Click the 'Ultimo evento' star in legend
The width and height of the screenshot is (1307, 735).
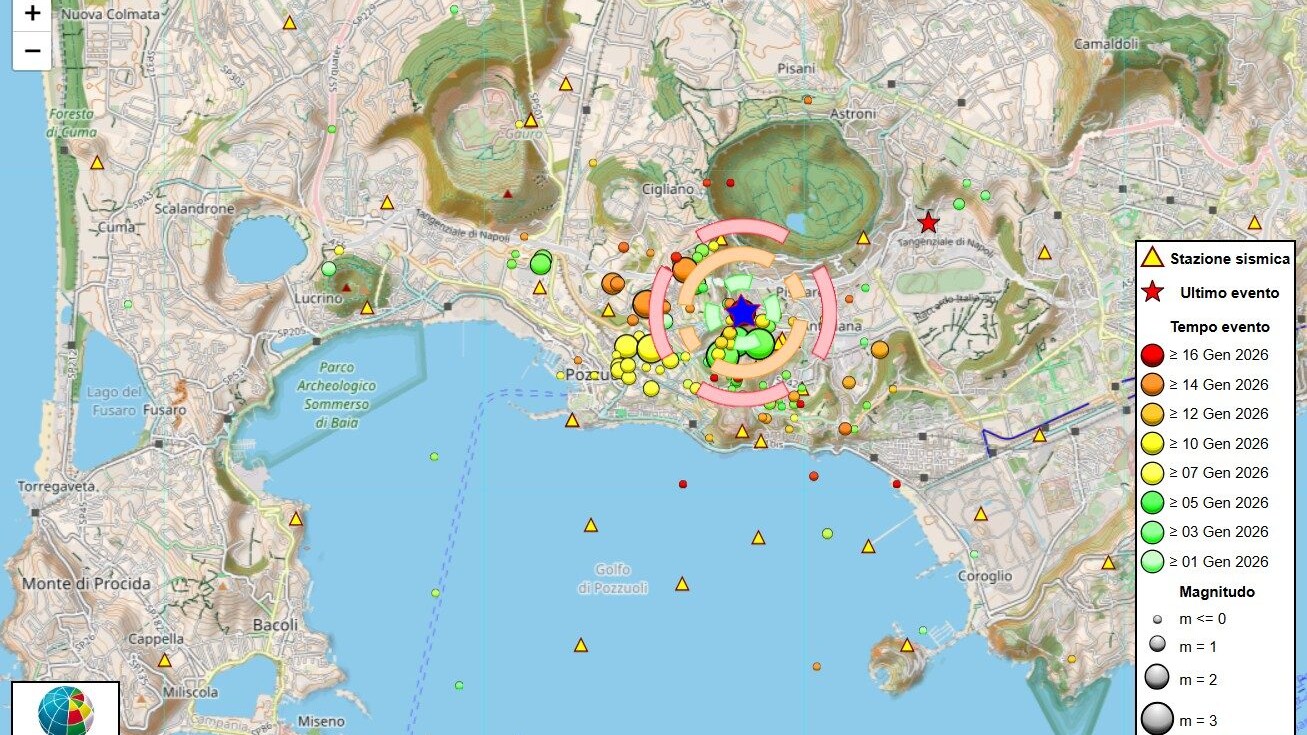coord(1152,293)
